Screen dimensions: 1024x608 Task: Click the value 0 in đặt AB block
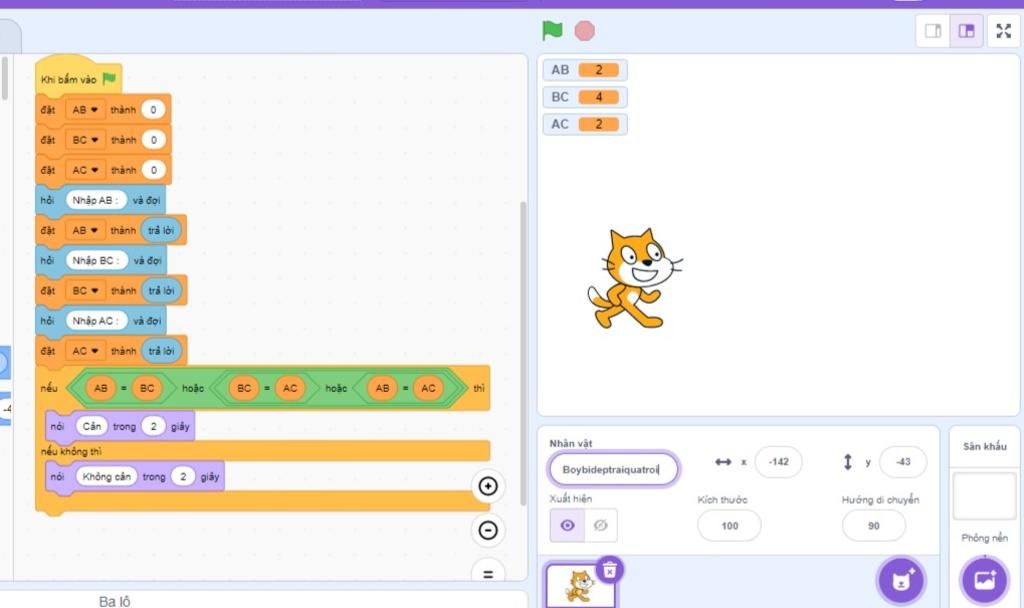pos(153,110)
